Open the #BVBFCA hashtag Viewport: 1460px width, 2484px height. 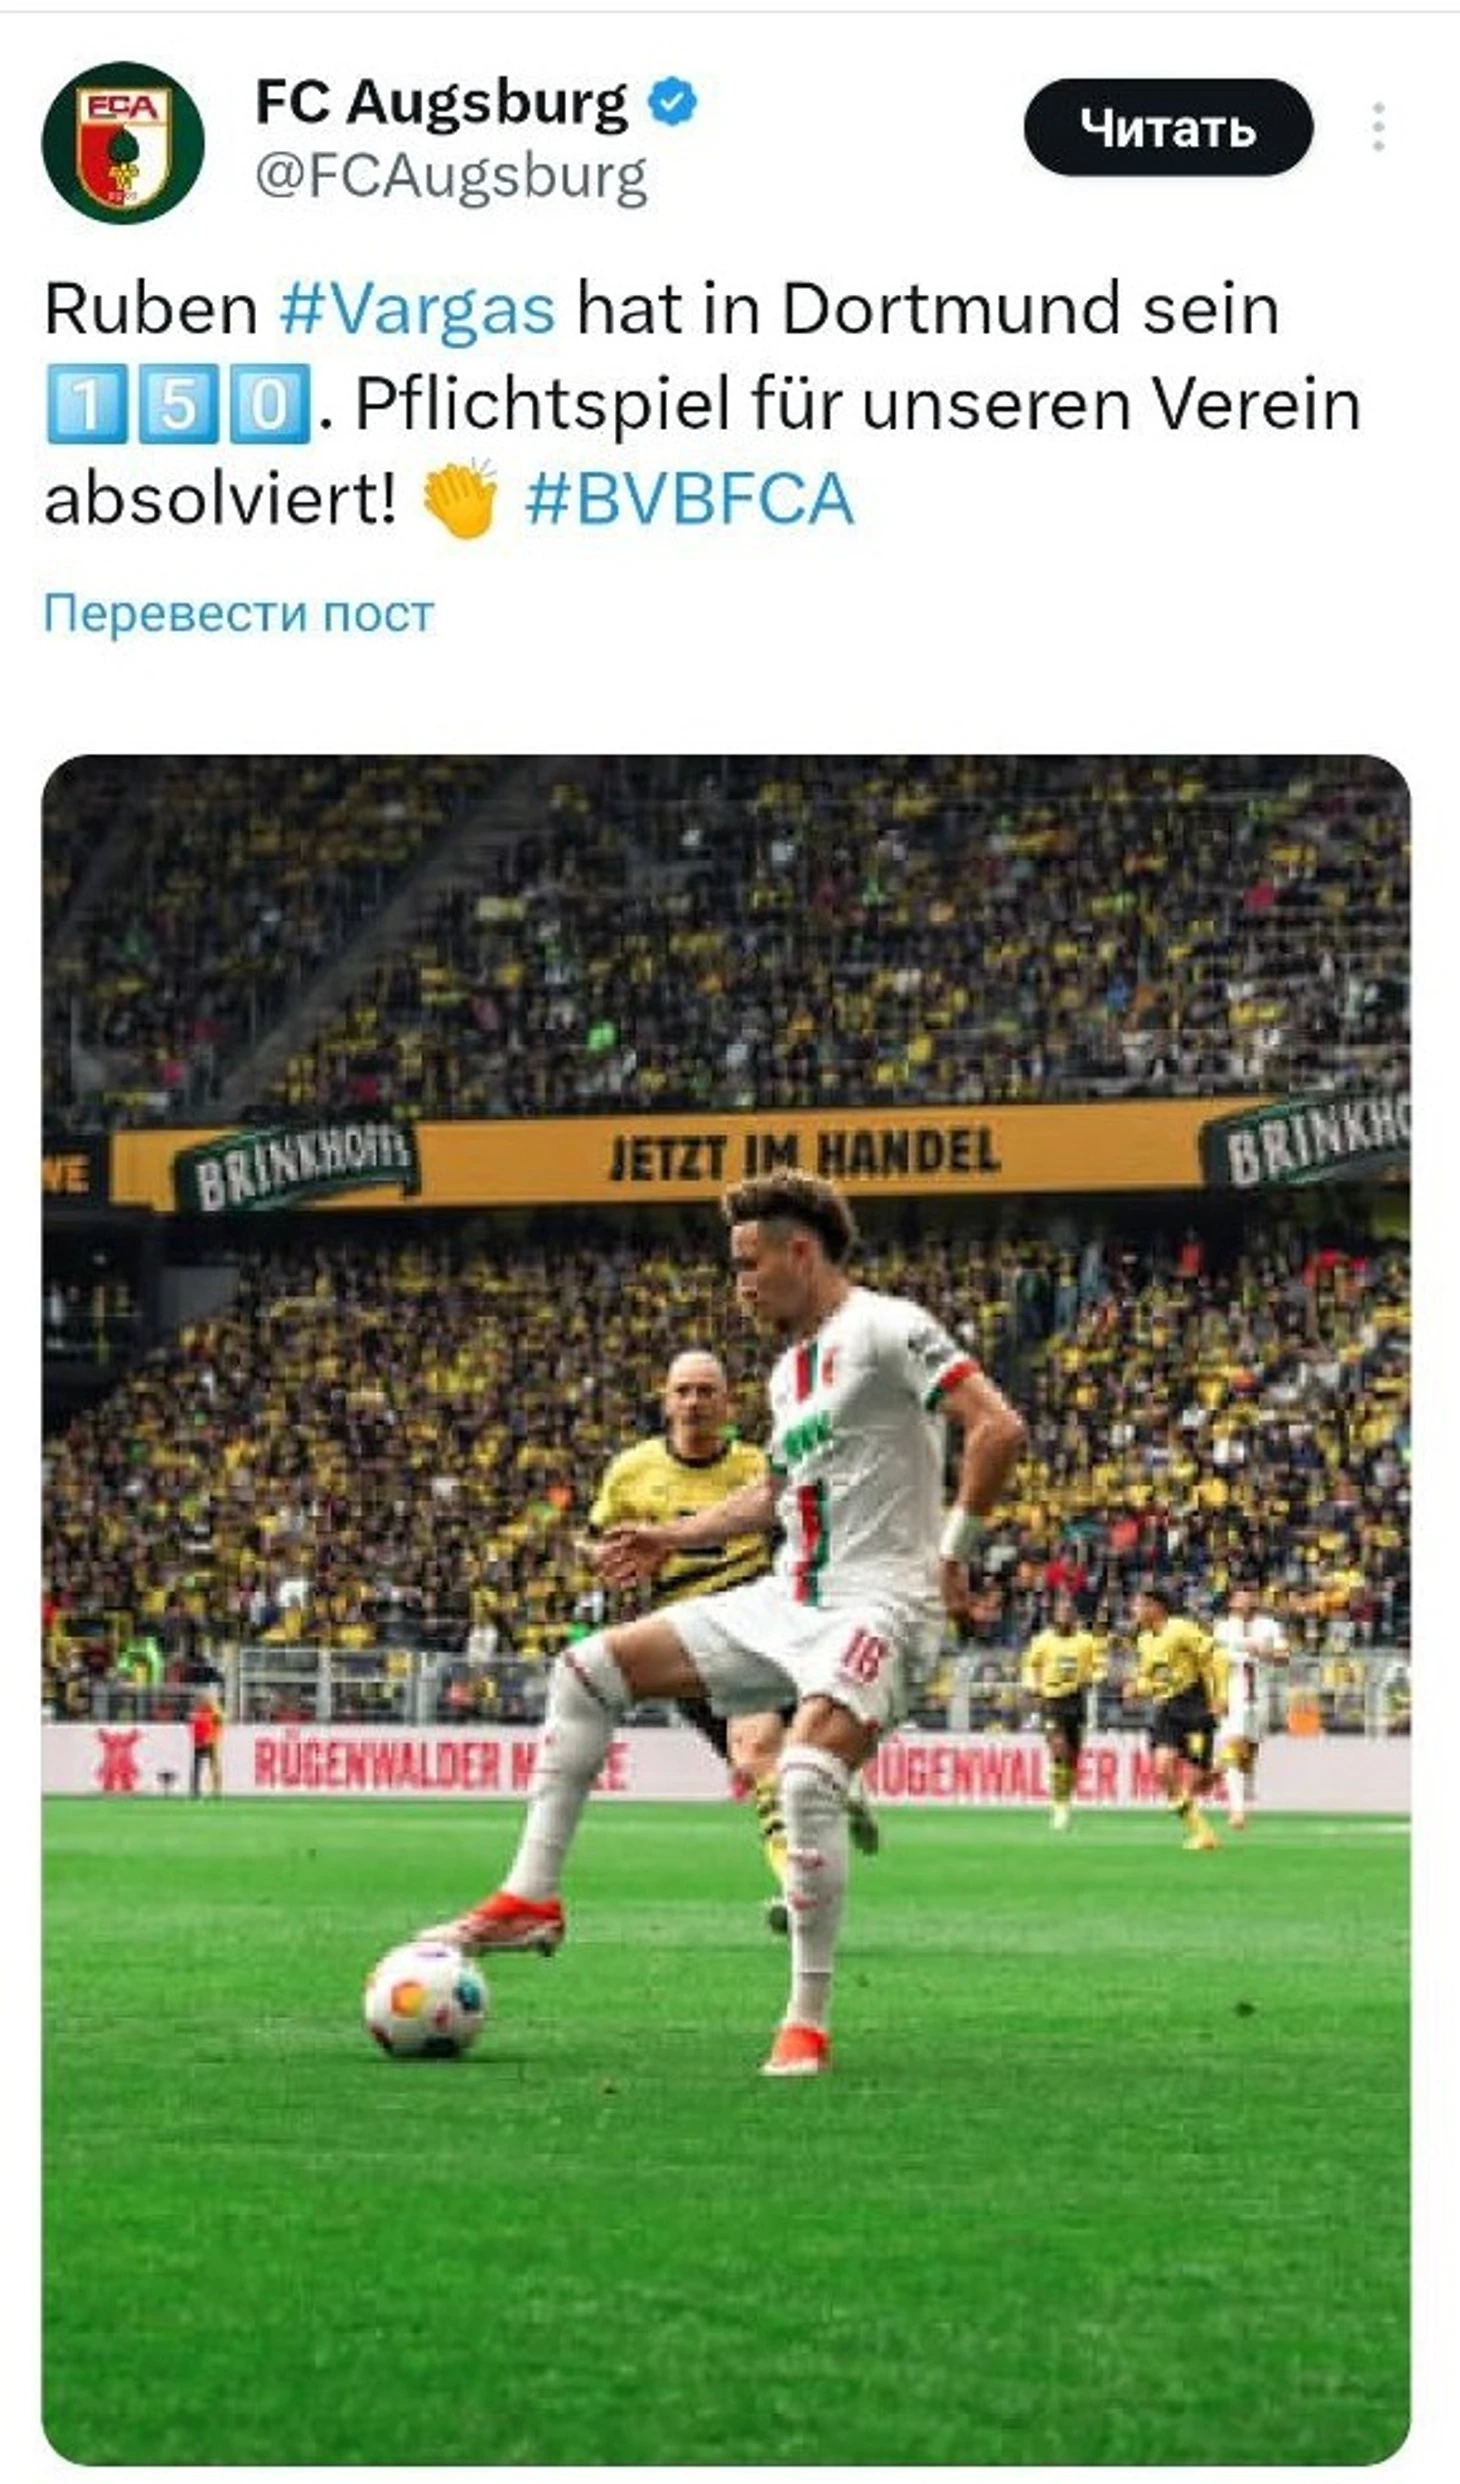click(x=690, y=499)
